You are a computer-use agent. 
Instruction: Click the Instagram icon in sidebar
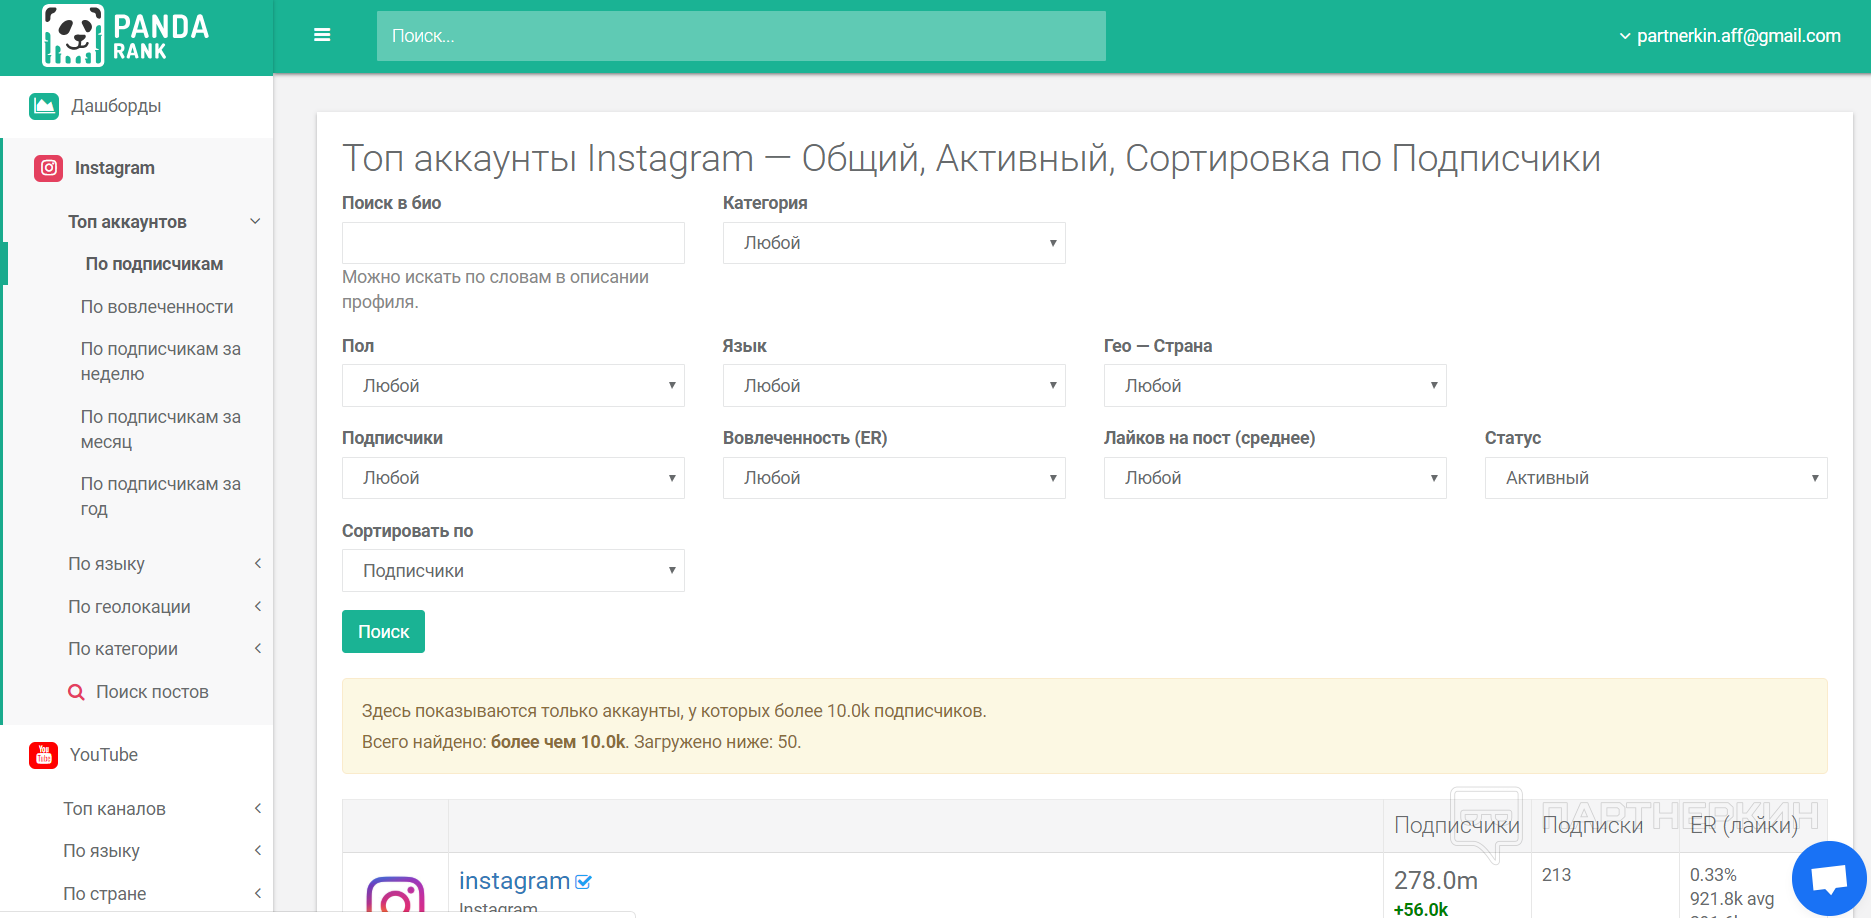[x=48, y=168]
